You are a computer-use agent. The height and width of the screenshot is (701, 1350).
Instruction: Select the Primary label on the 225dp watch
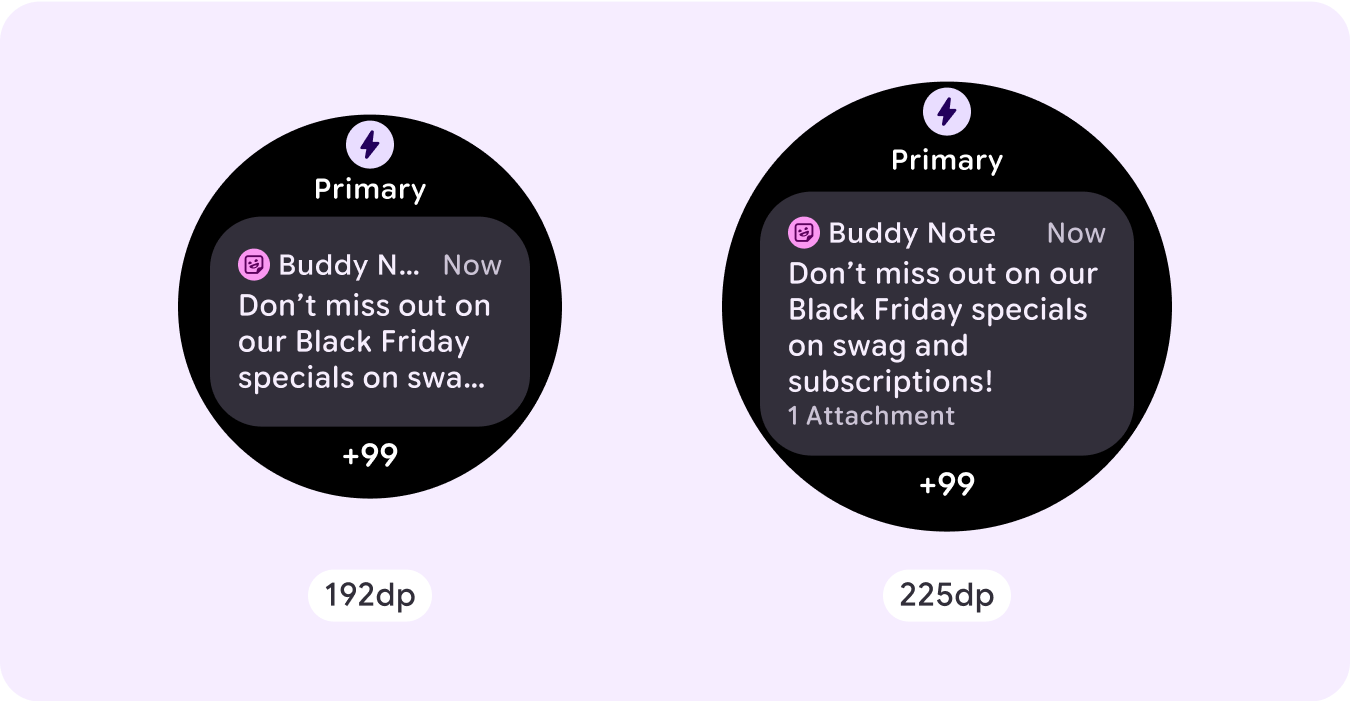pyautogui.click(x=947, y=160)
